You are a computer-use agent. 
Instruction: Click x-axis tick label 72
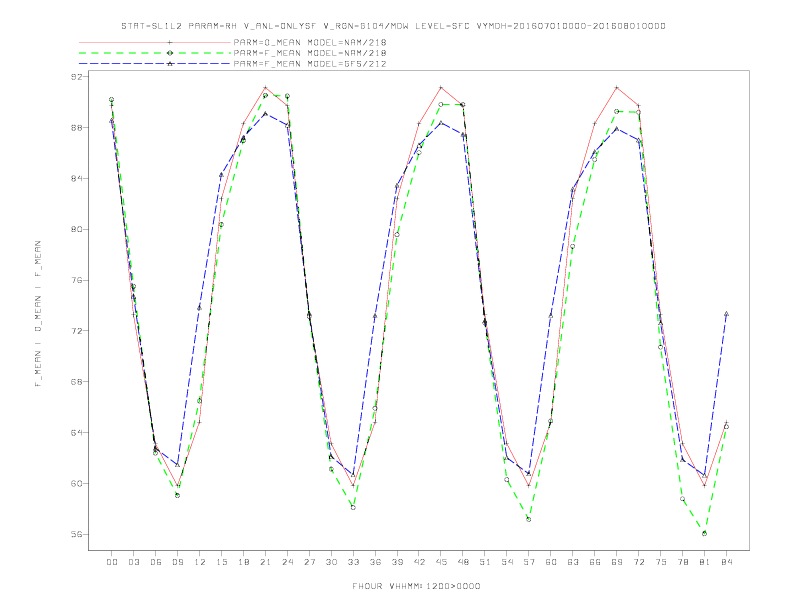[x=638, y=562]
